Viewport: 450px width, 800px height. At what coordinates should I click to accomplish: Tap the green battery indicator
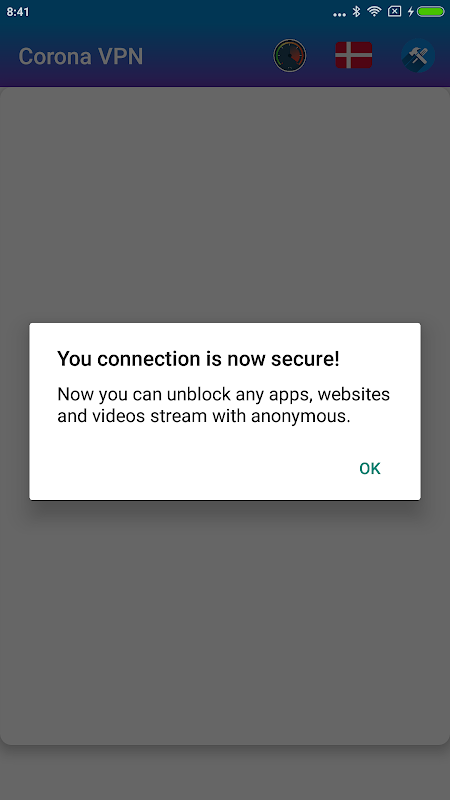tap(431, 11)
